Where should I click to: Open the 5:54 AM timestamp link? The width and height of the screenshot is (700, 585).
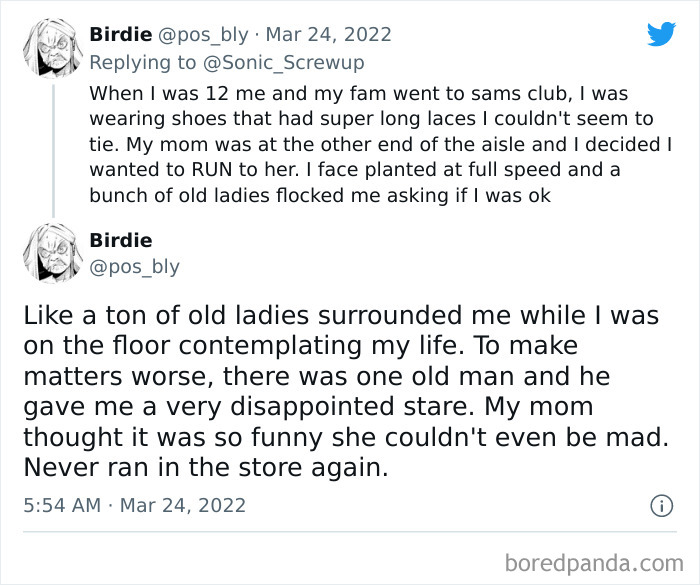61,505
